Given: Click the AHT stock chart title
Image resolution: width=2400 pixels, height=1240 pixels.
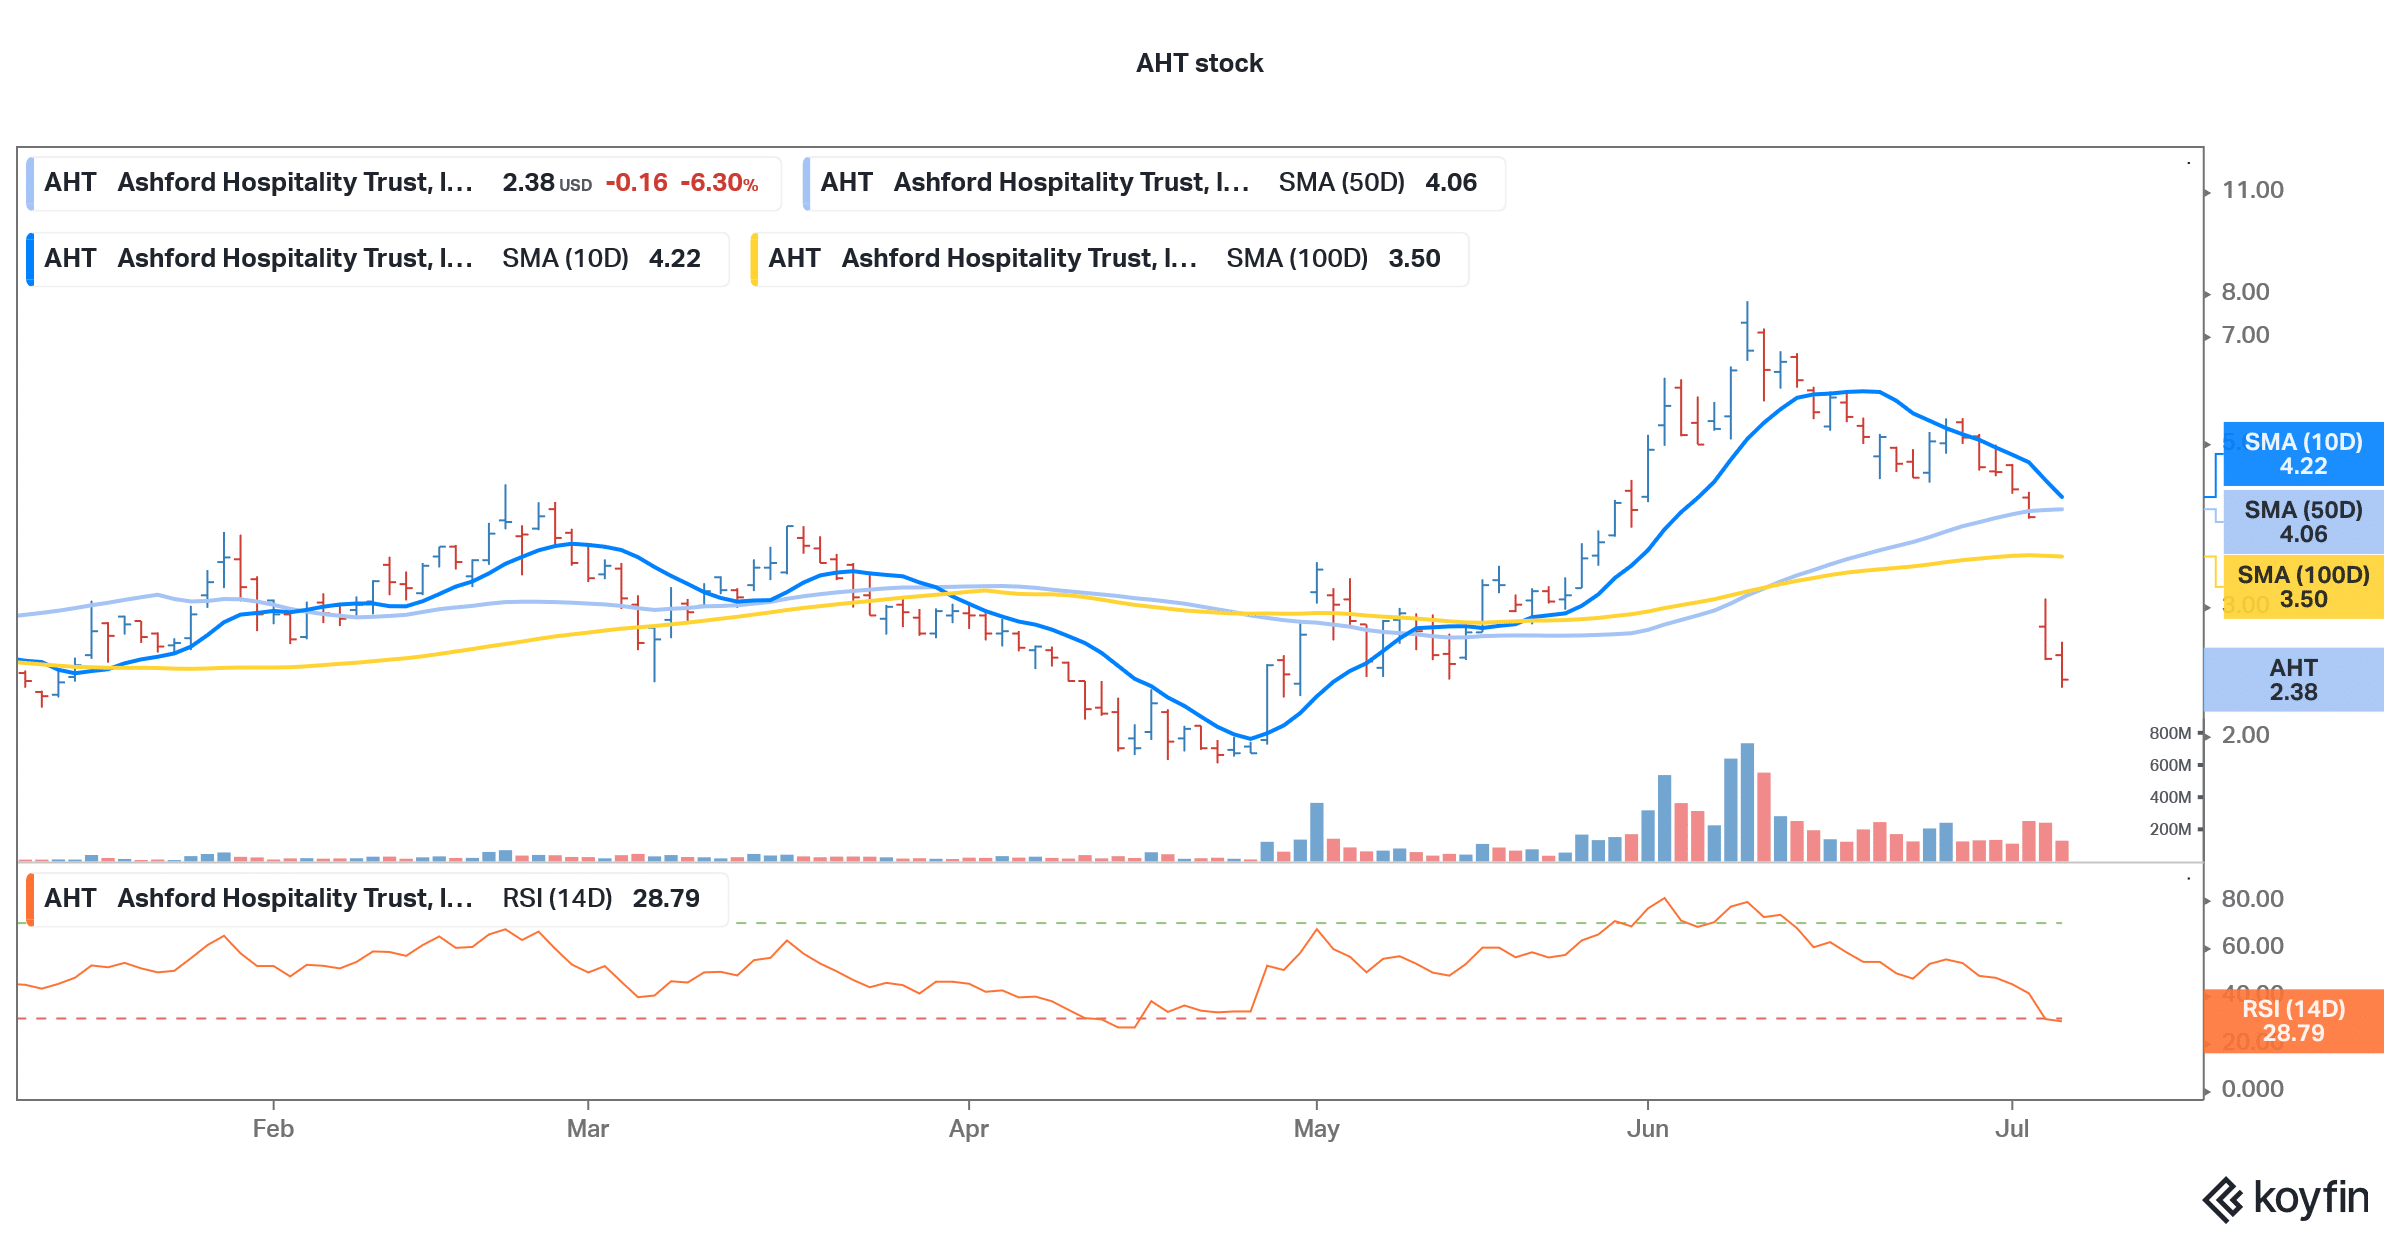Looking at the screenshot, I should [x=1199, y=63].
